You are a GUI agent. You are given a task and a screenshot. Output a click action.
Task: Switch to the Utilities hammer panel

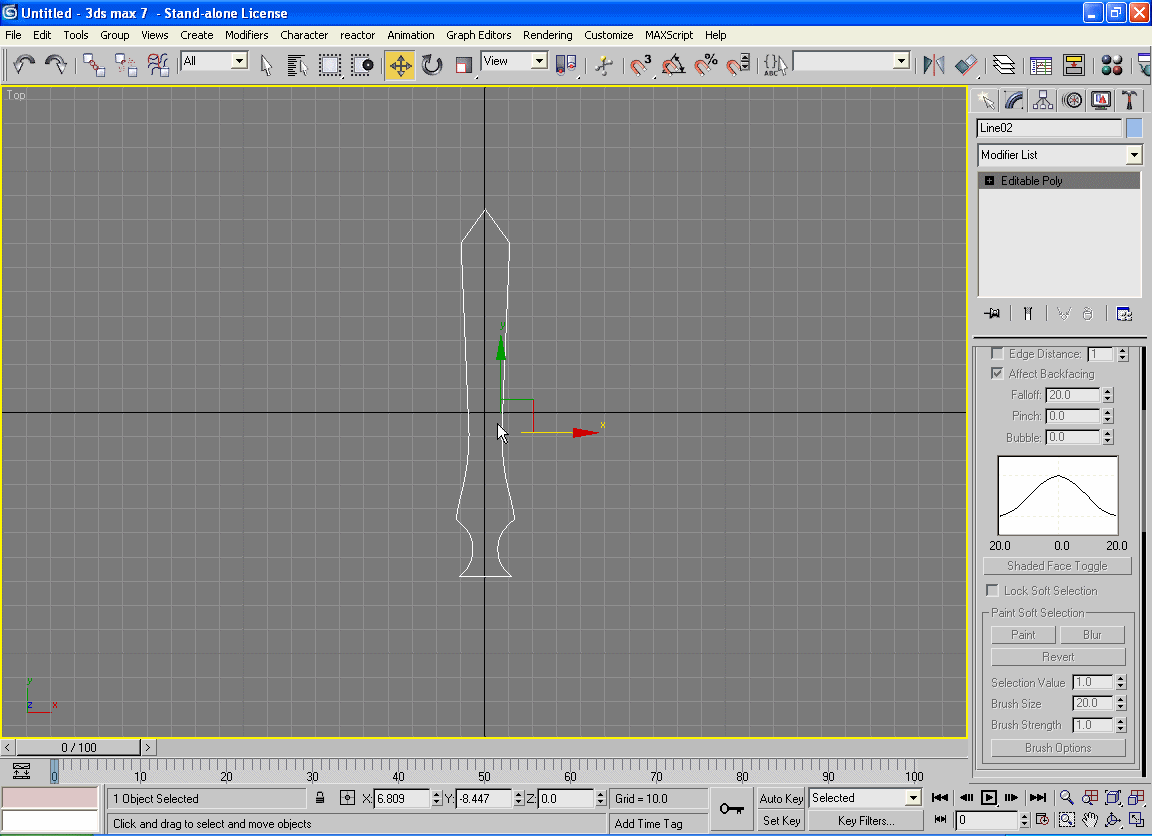coord(1129,100)
